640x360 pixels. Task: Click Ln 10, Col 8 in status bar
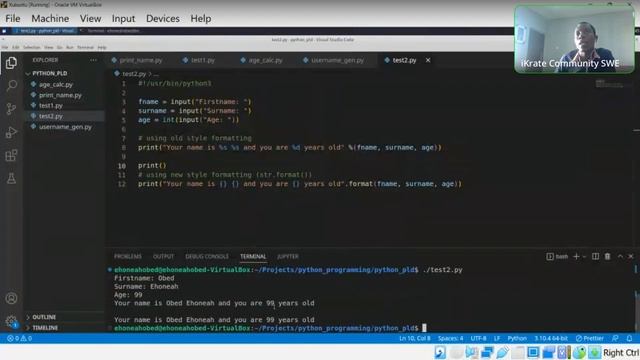pos(414,338)
